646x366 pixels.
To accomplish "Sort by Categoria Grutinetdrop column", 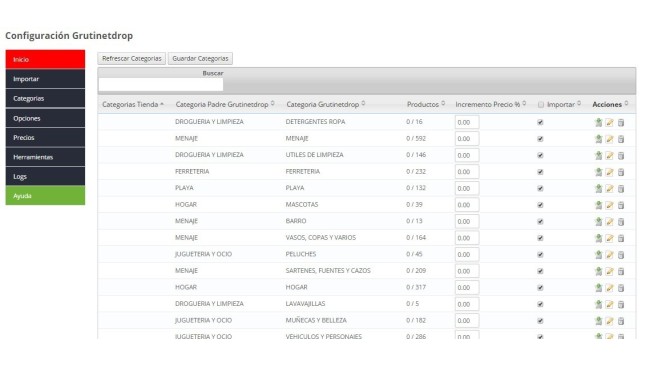I will pos(325,104).
